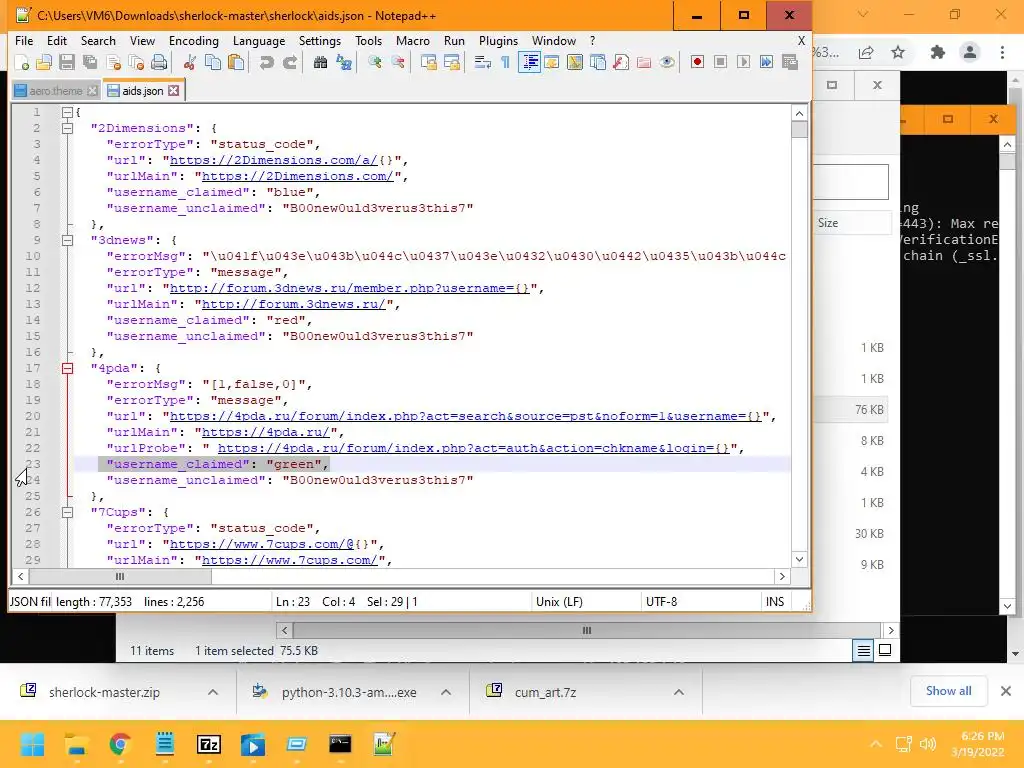The width and height of the screenshot is (1024, 768).
Task: Click the Open file toolbar icon
Action: coord(44,63)
